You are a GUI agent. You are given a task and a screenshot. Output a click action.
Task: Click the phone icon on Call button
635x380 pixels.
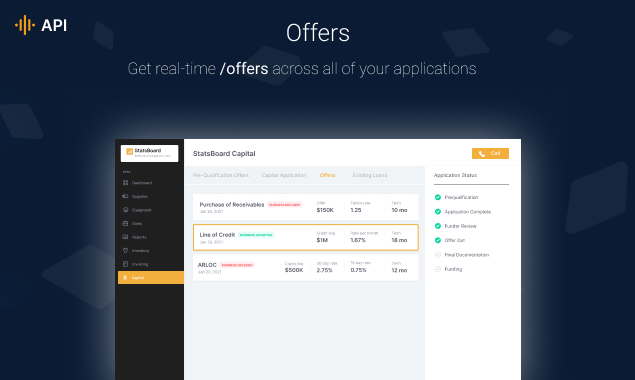482,154
